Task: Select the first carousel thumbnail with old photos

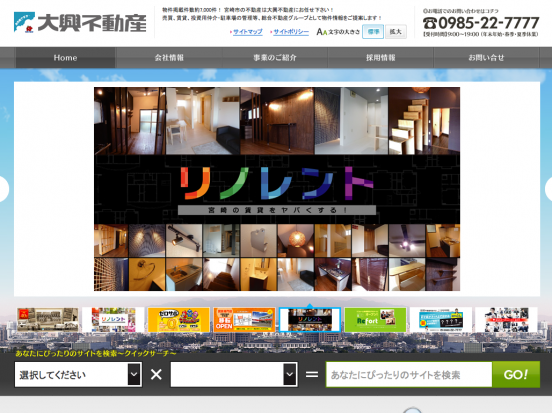Action: [48, 320]
